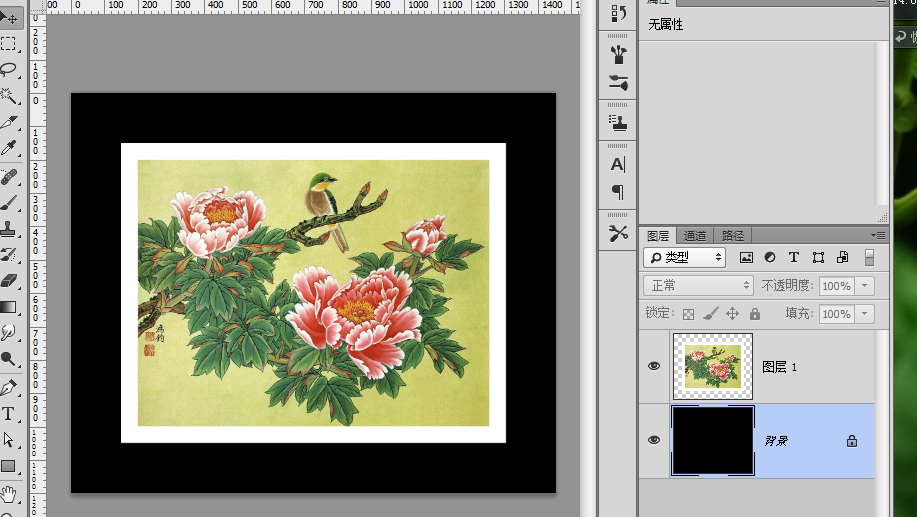This screenshot has width=917, height=517.
Task: Select the Dodge tool
Action: [x=9, y=359]
